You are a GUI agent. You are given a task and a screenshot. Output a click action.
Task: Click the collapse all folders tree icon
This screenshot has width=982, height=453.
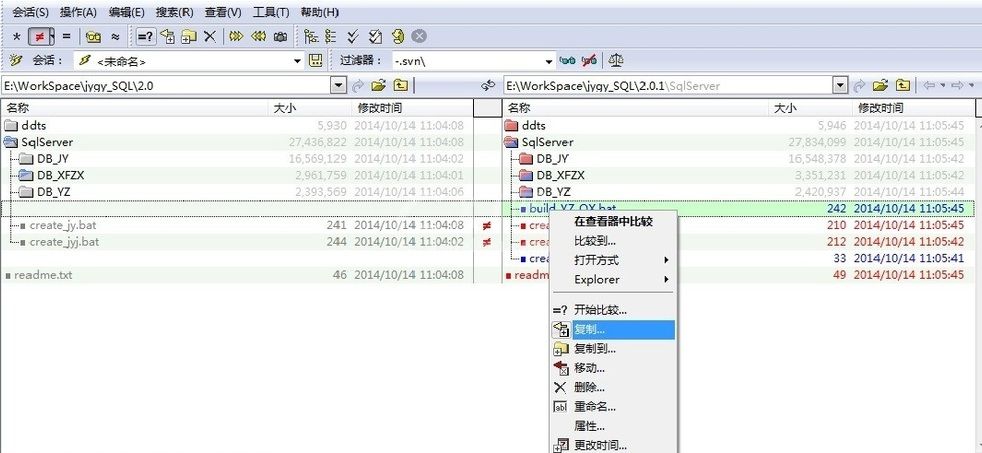[x=331, y=36]
